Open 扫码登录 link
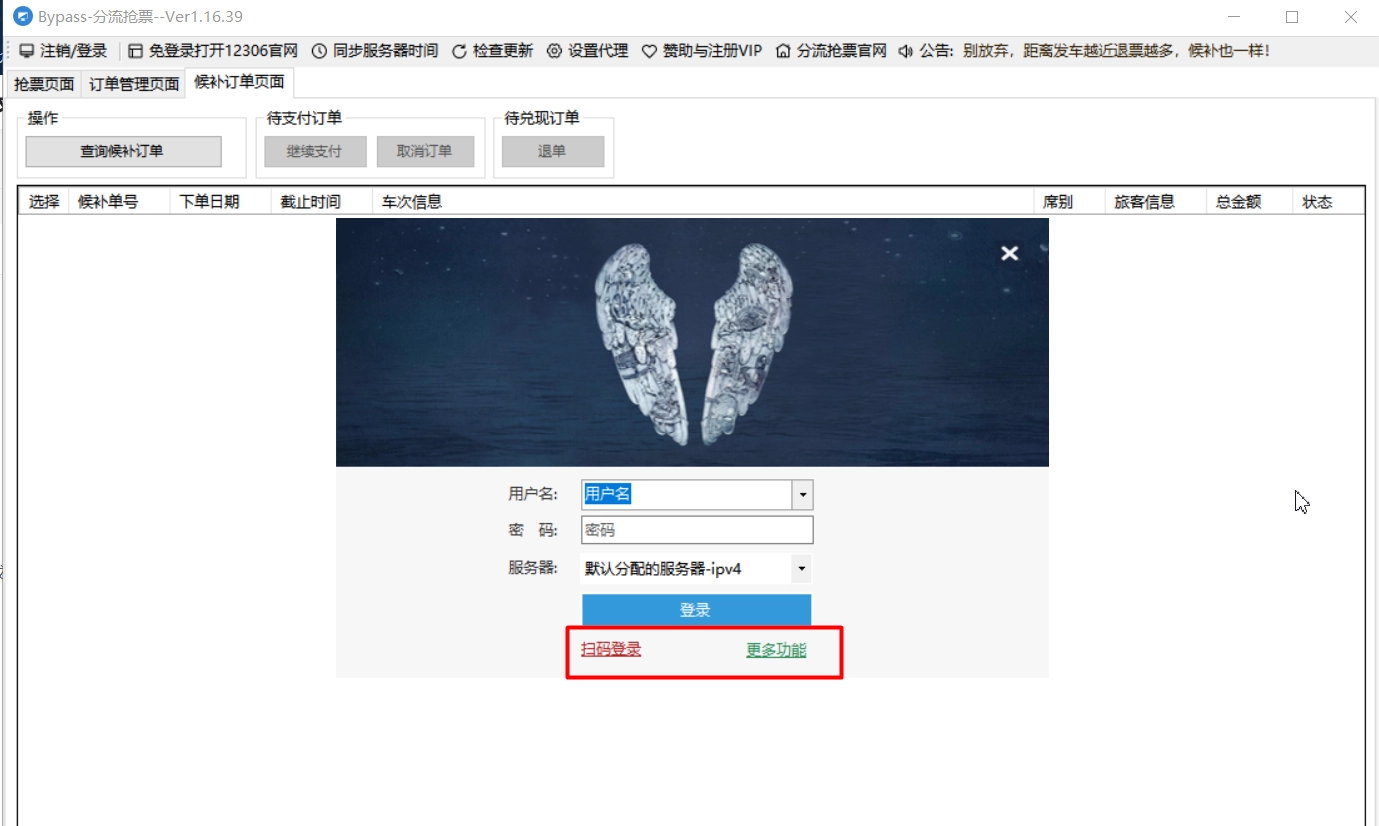 click(x=611, y=649)
